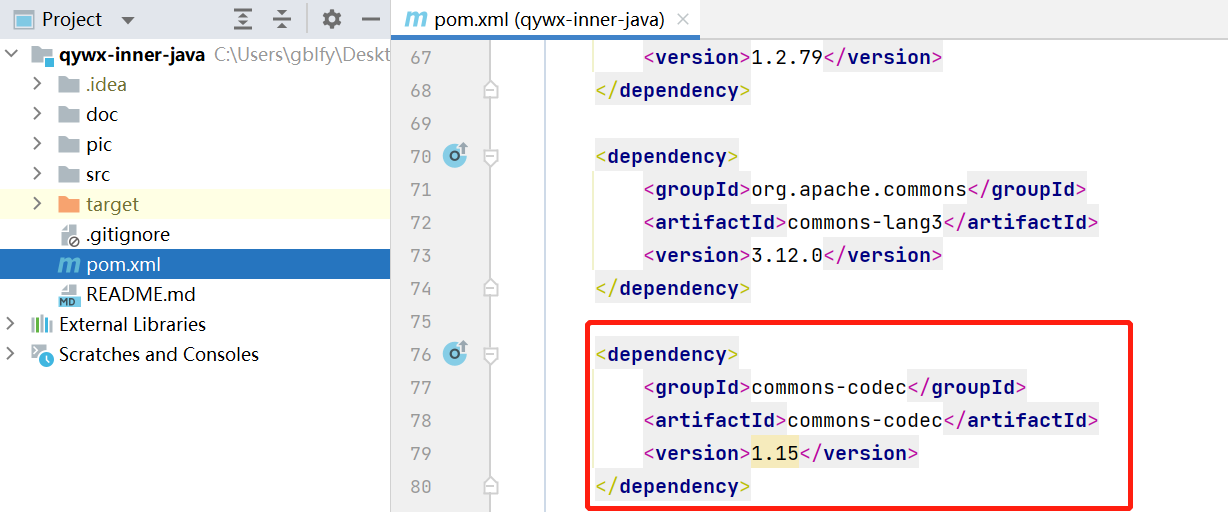This screenshot has width=1228, height=512.
Task: Toggle code fold on line 76
Action: (490, 354)
